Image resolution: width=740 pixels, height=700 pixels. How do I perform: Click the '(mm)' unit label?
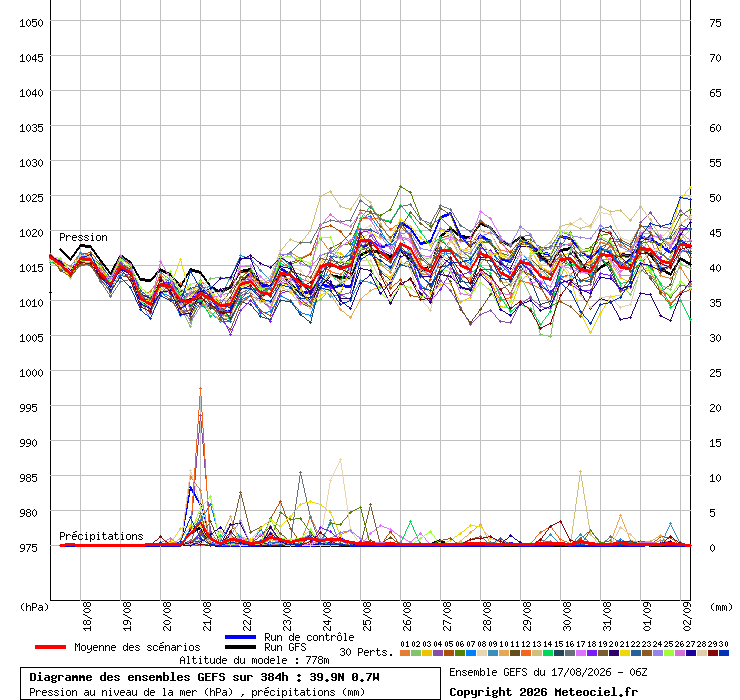coord(721,607)
